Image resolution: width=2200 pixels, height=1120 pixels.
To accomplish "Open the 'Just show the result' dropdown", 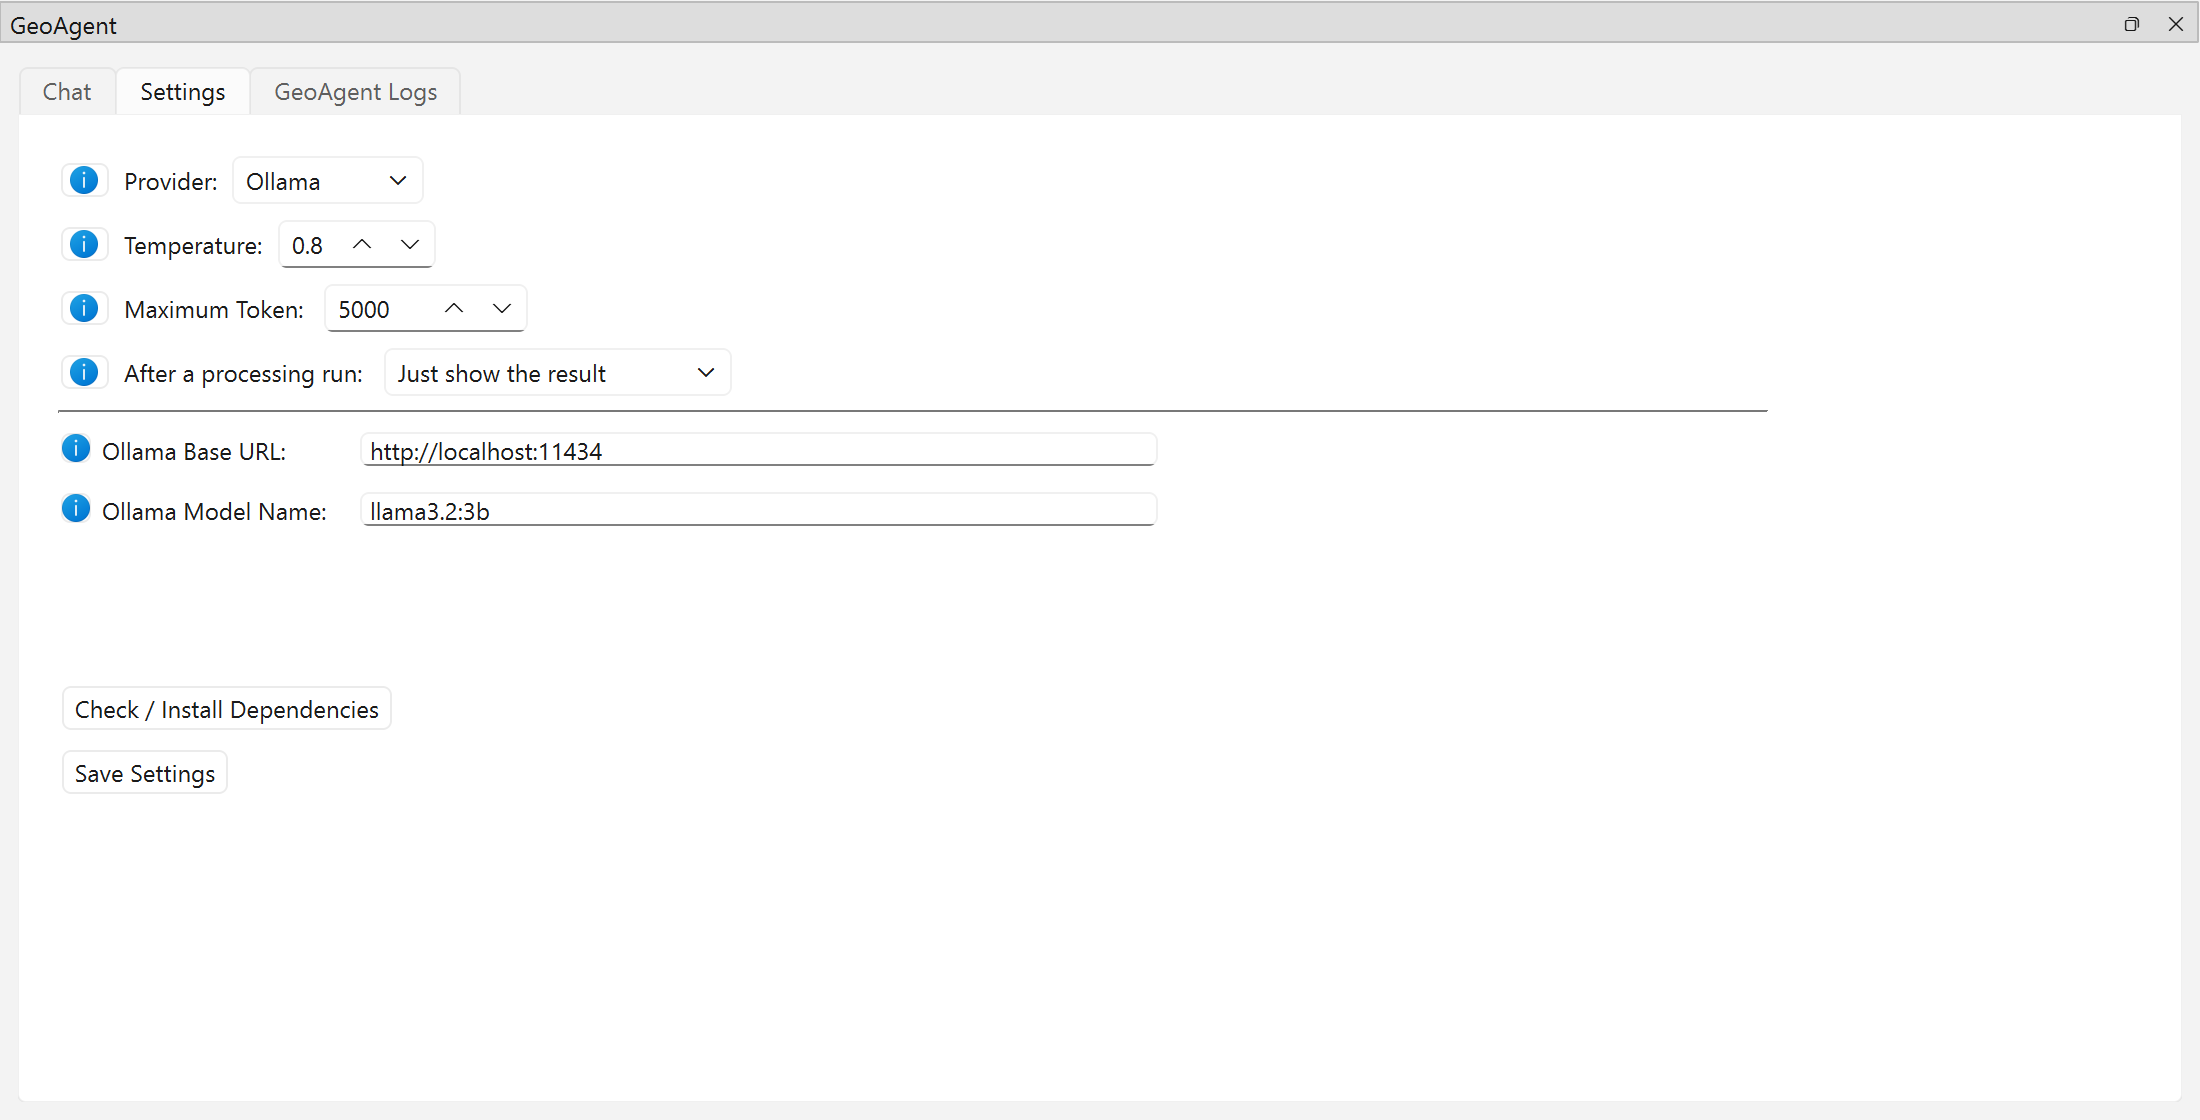I will click(x=558, y=373).
